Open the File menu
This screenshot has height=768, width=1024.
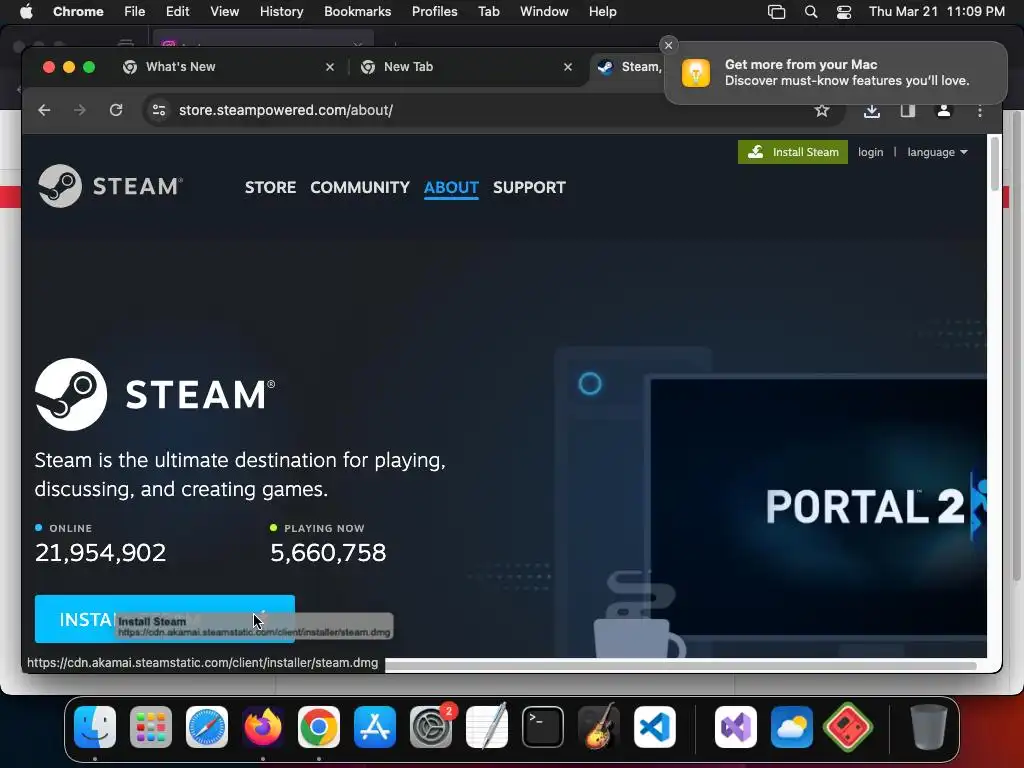pyautogui.click(x=135, y=12)
